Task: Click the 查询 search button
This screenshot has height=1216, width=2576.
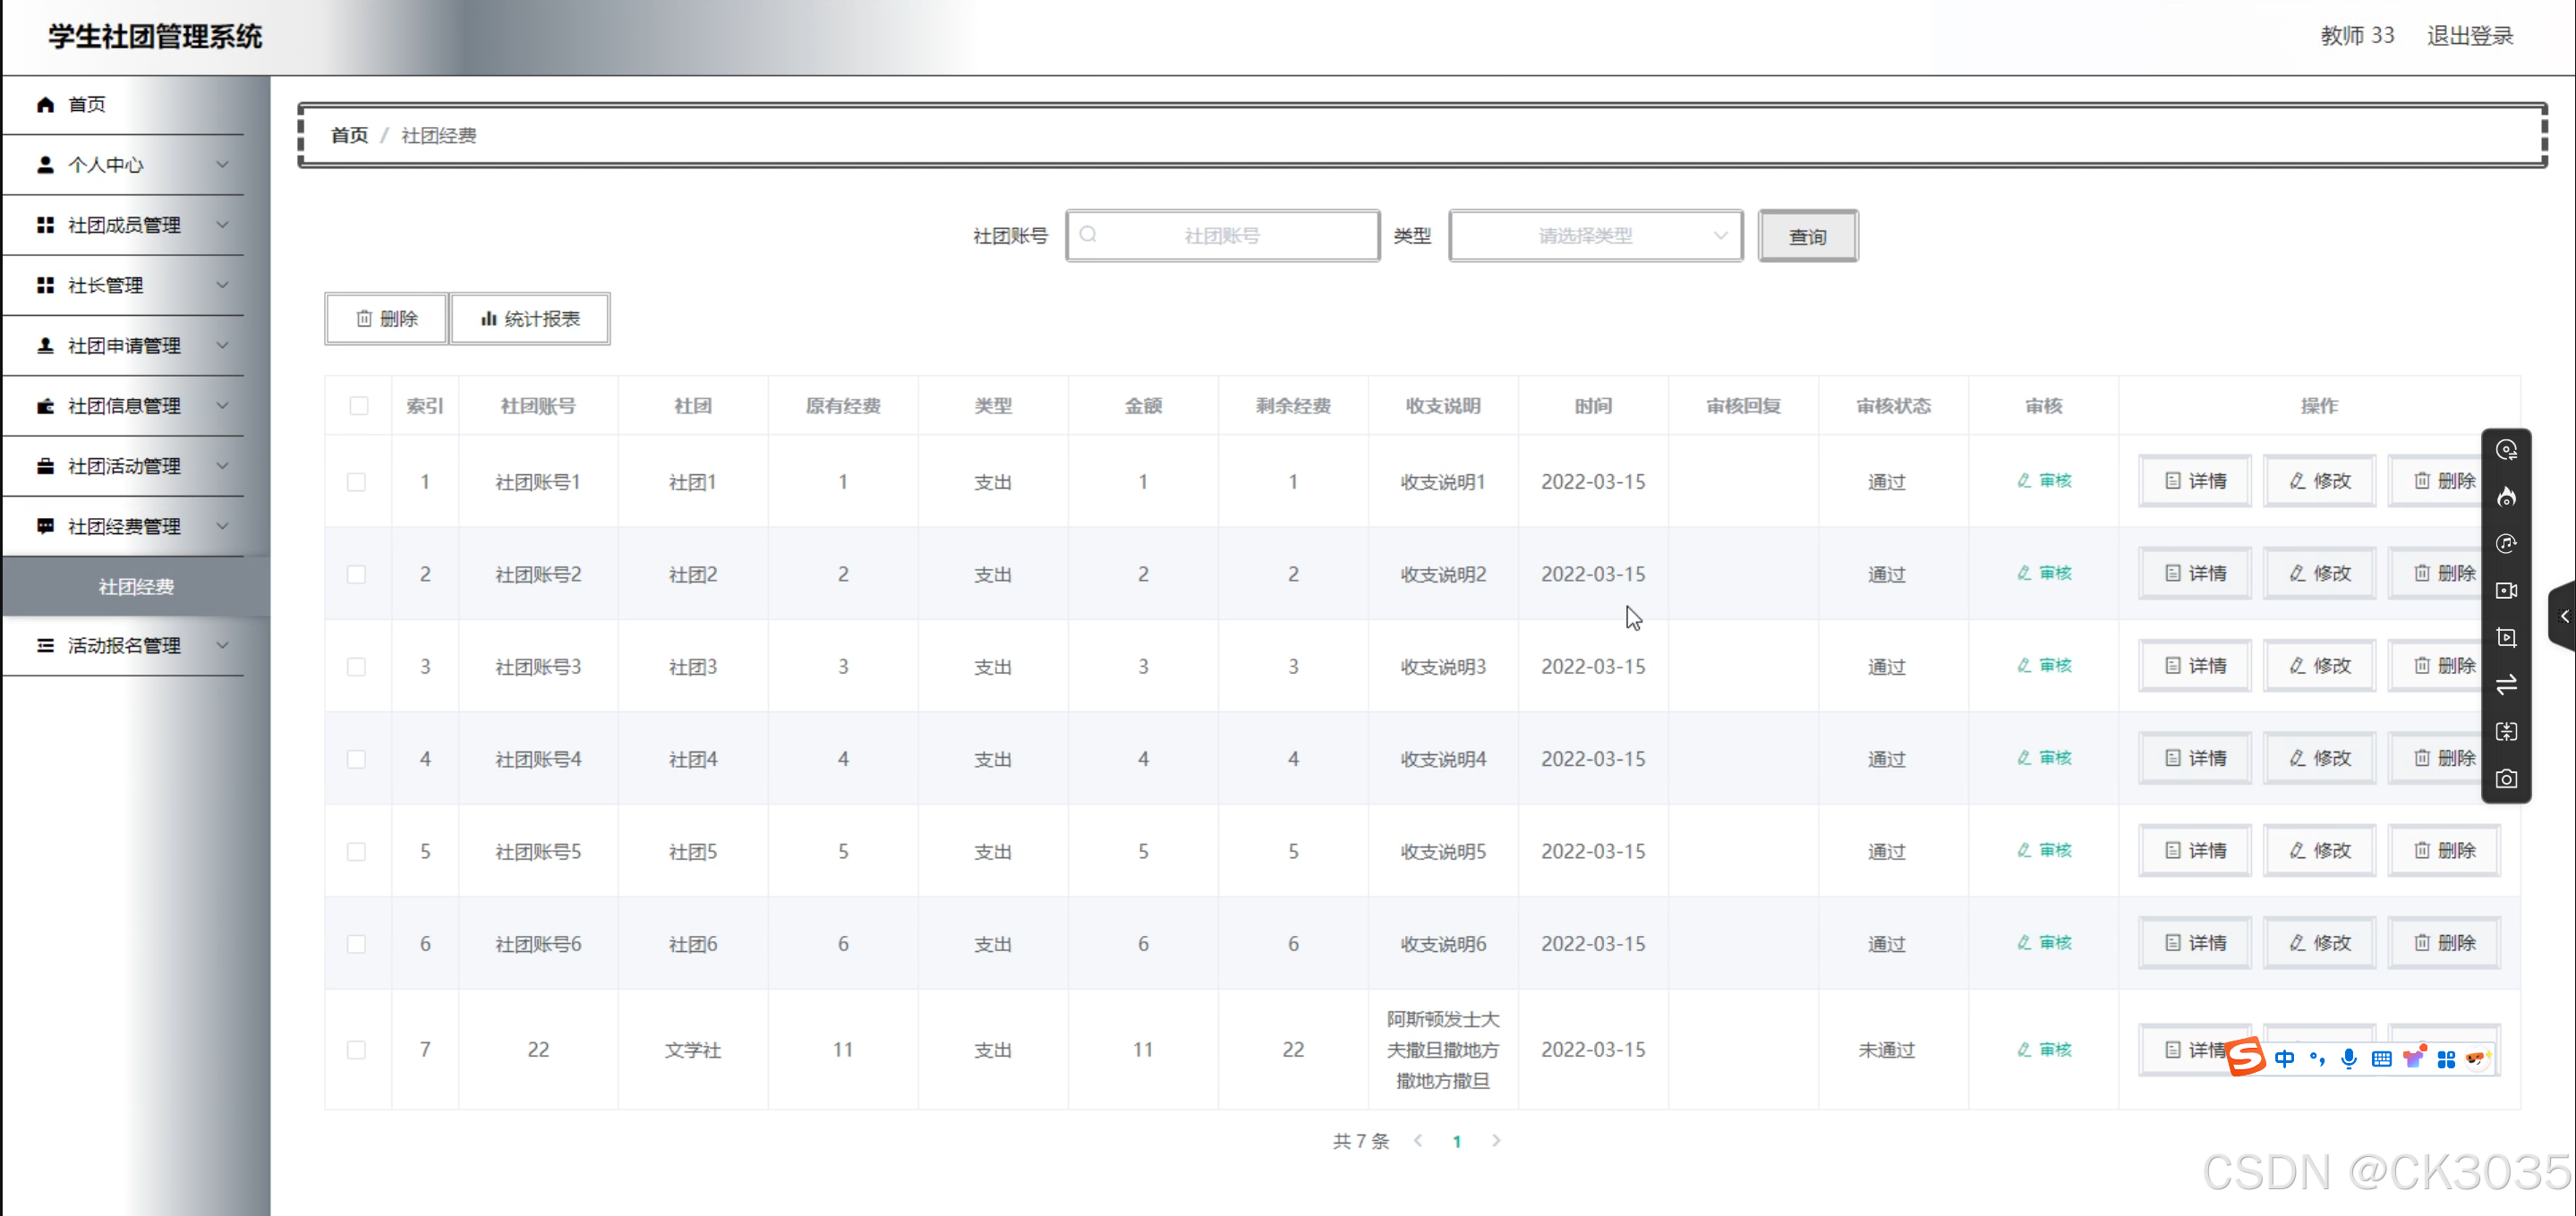Action: click(1807, 237)
